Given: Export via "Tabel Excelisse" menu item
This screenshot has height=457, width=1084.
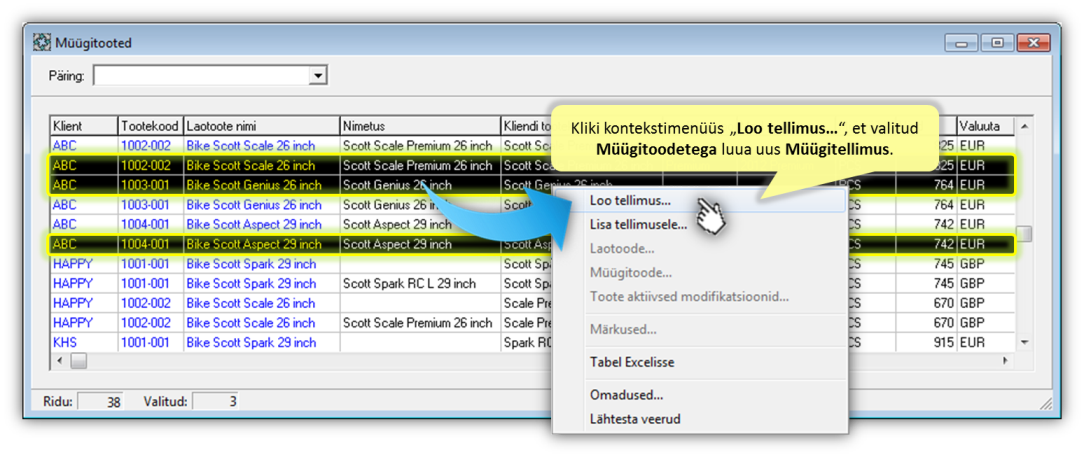Looking at the screenshot, I should [632, 362].
